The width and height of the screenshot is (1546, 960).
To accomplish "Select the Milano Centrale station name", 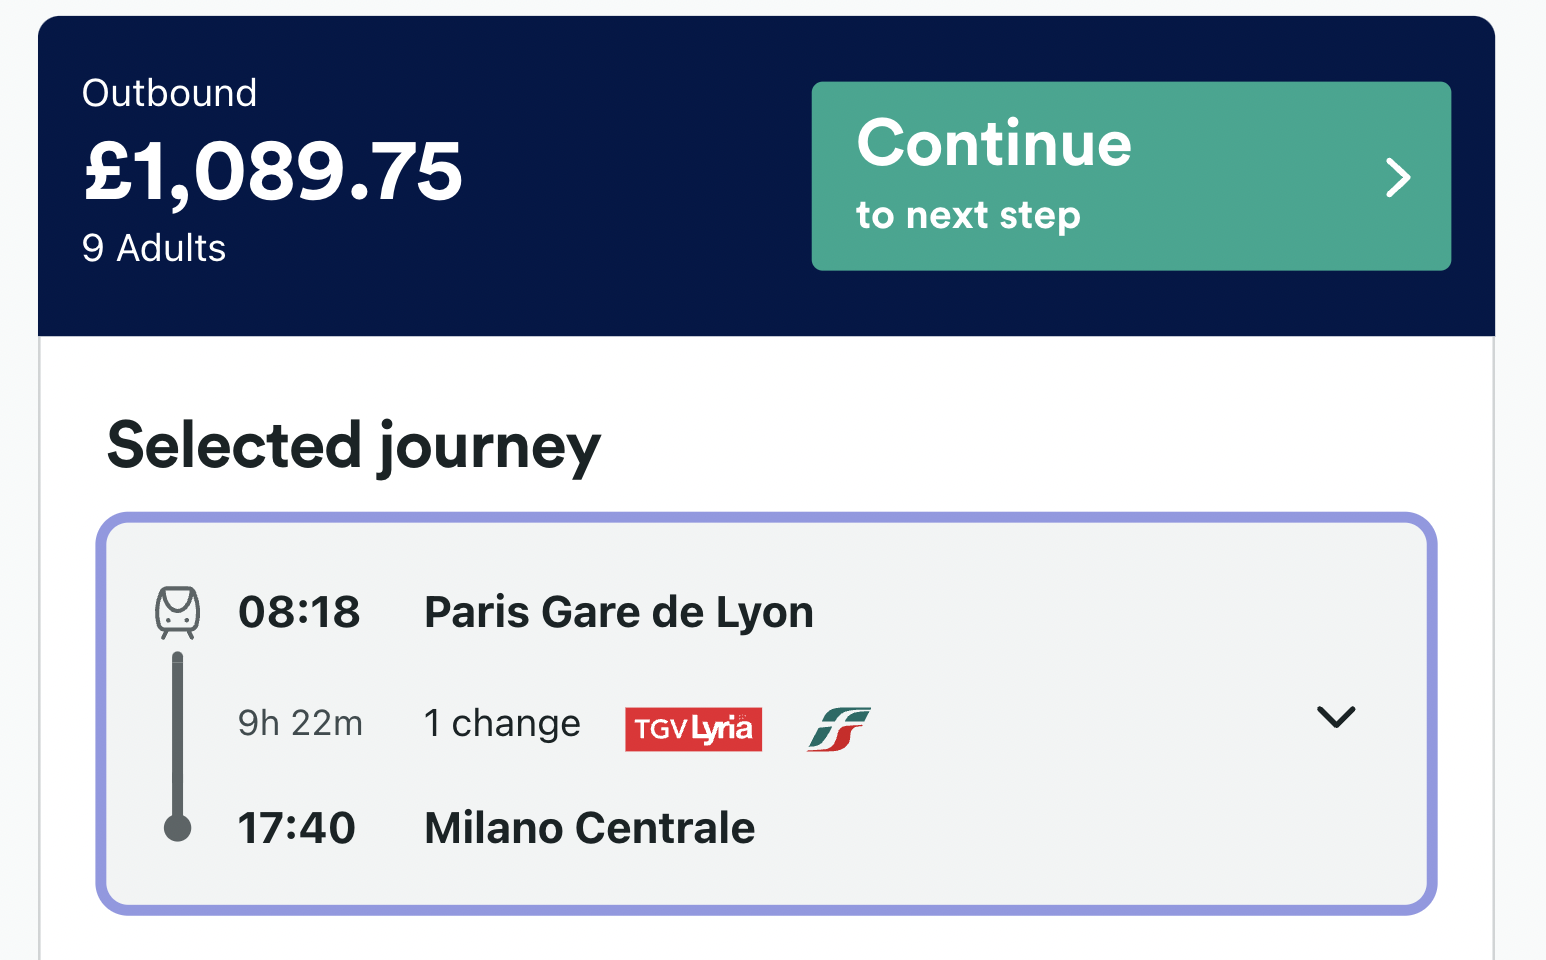I will (x=590, y=828).
